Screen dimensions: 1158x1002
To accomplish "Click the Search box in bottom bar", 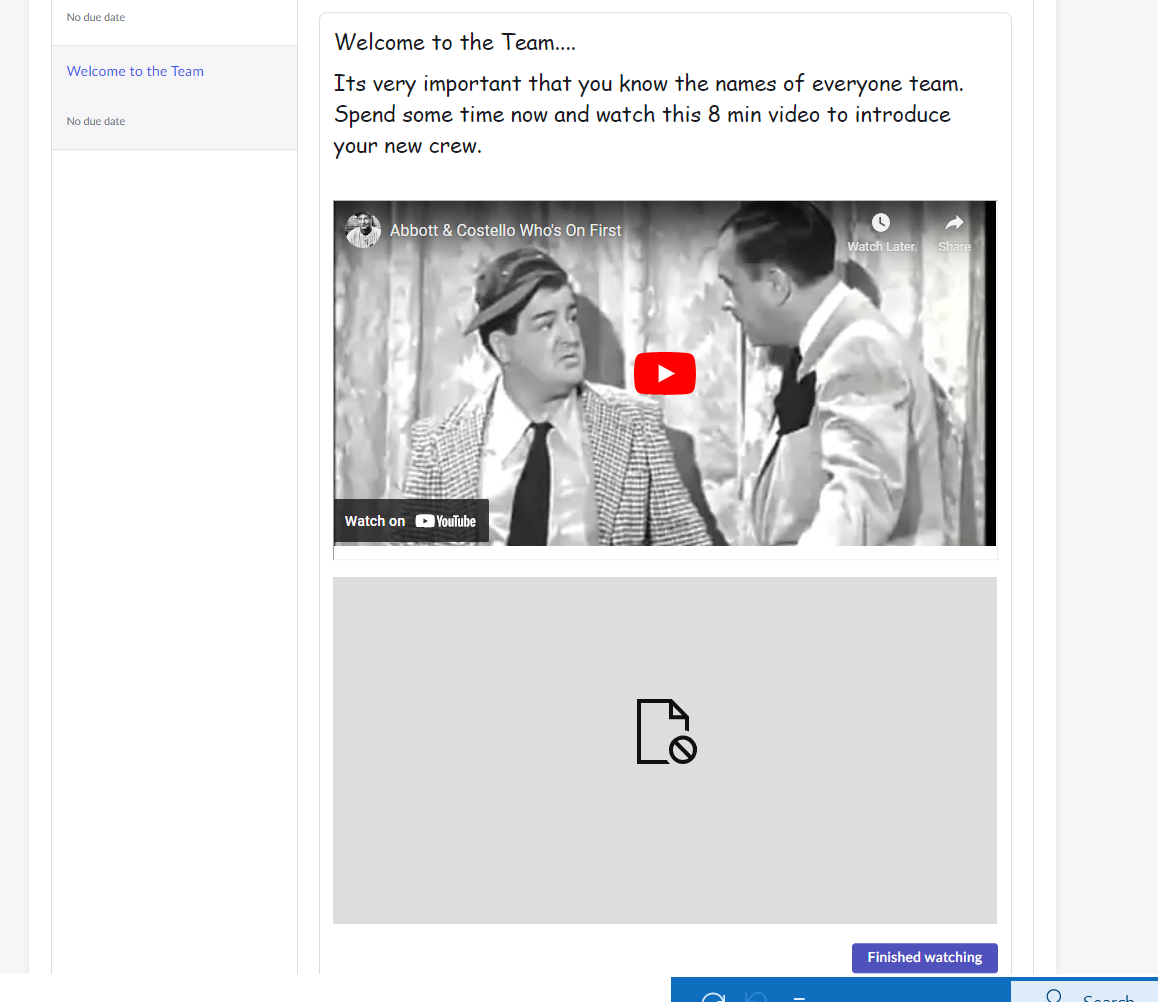I will [1084, 992].
